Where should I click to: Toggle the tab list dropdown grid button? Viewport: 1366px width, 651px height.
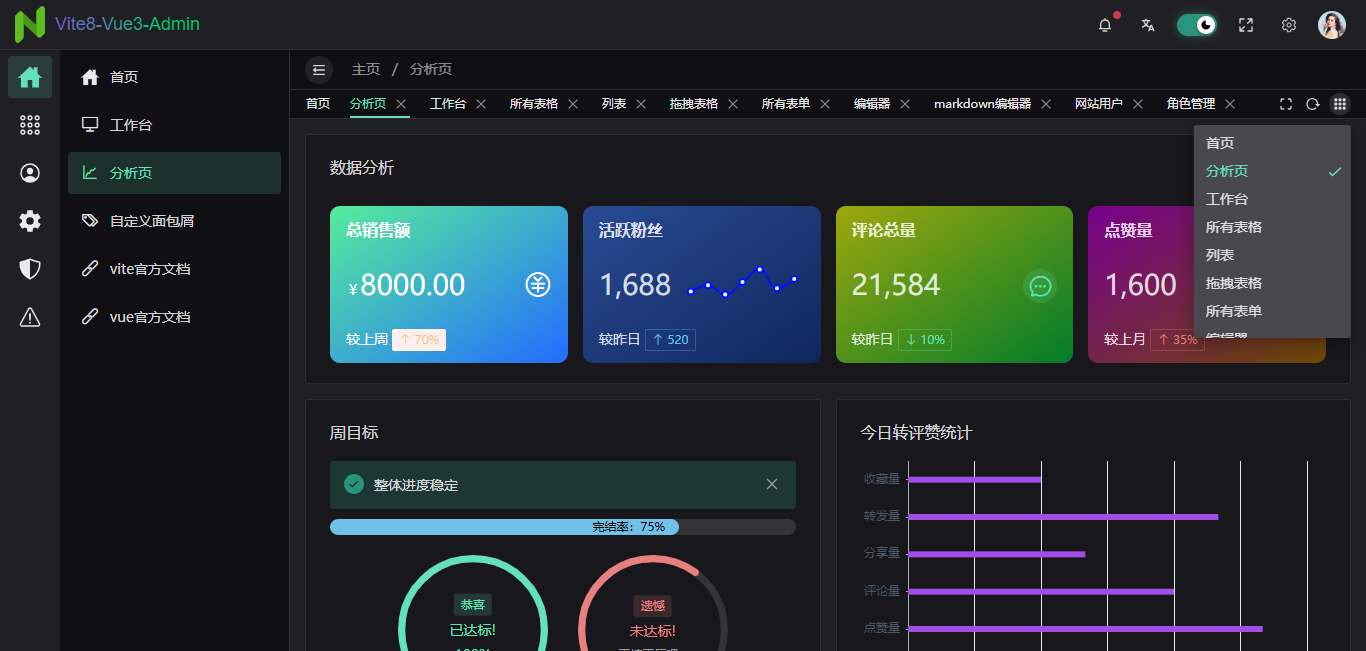point(1340,104)
